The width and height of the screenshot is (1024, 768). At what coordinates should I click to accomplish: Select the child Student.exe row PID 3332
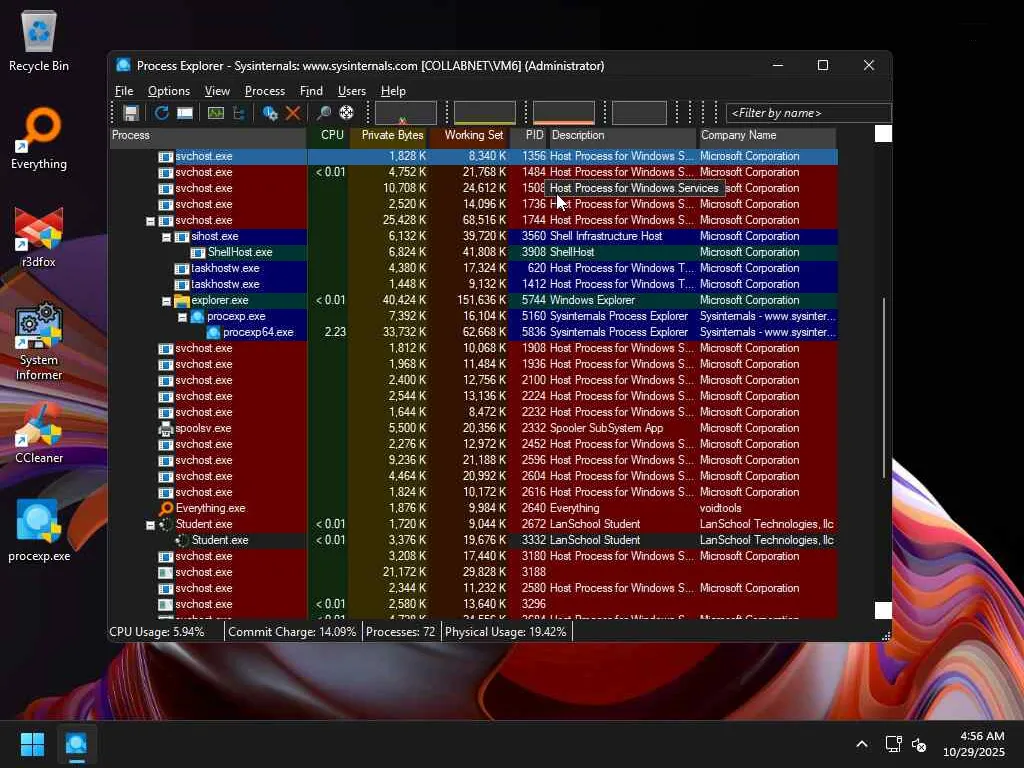point(473,541)
